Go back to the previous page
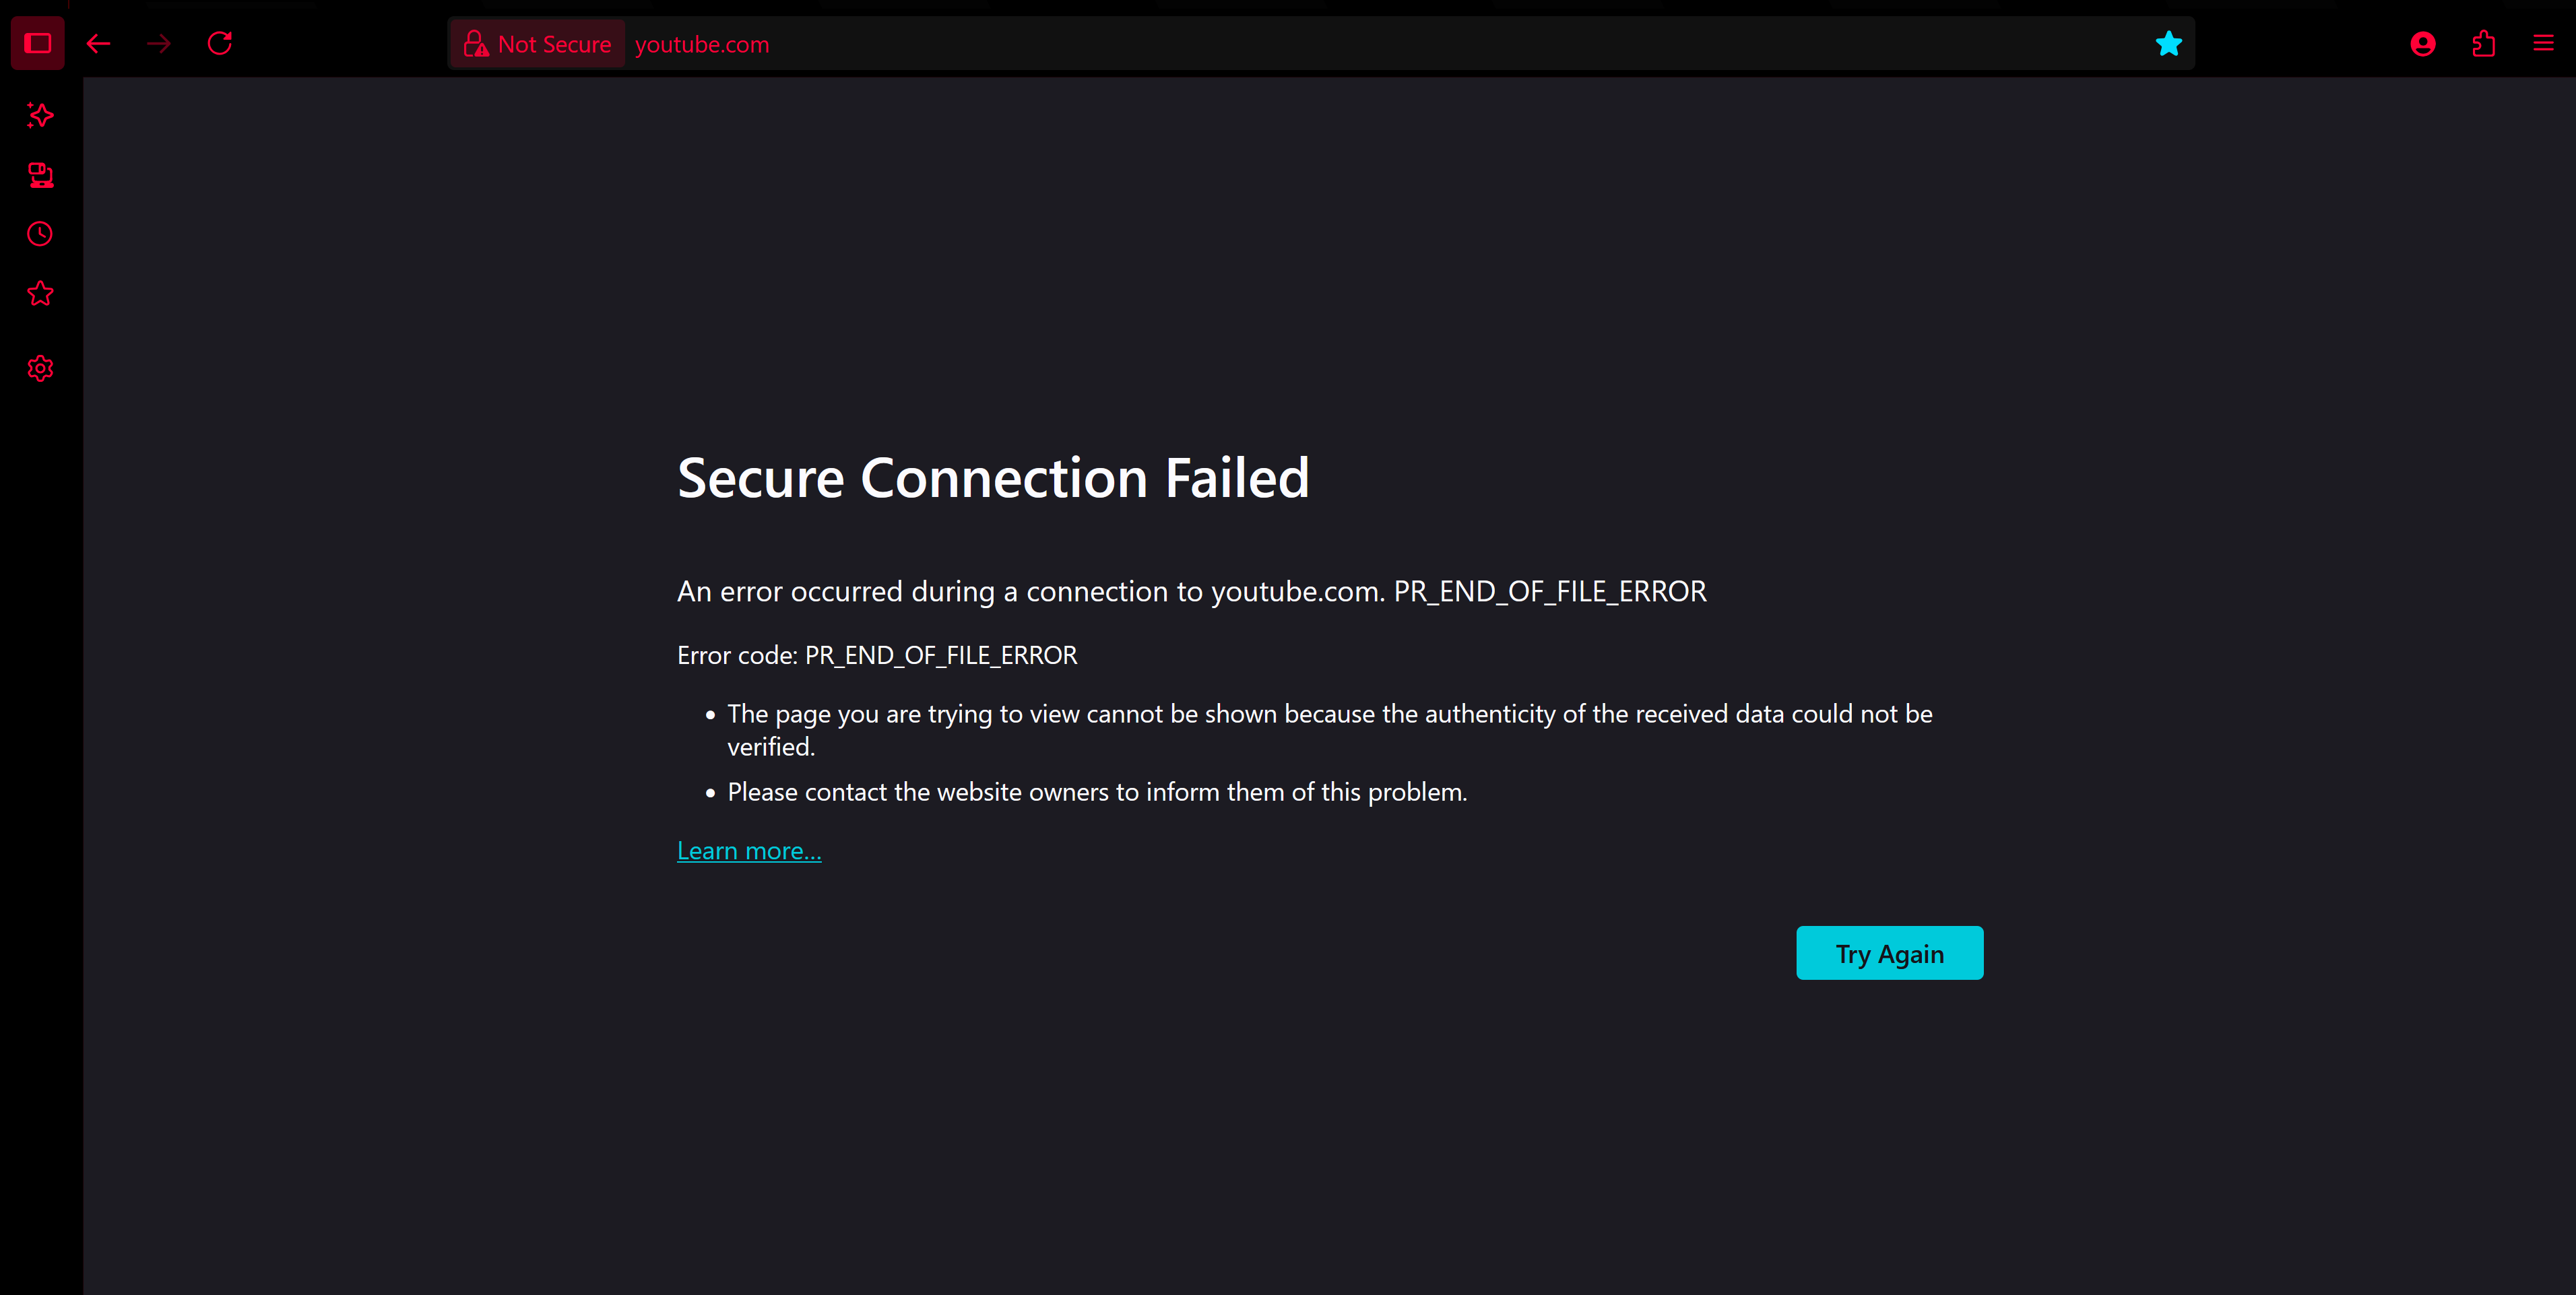 [x=98, y=43]
